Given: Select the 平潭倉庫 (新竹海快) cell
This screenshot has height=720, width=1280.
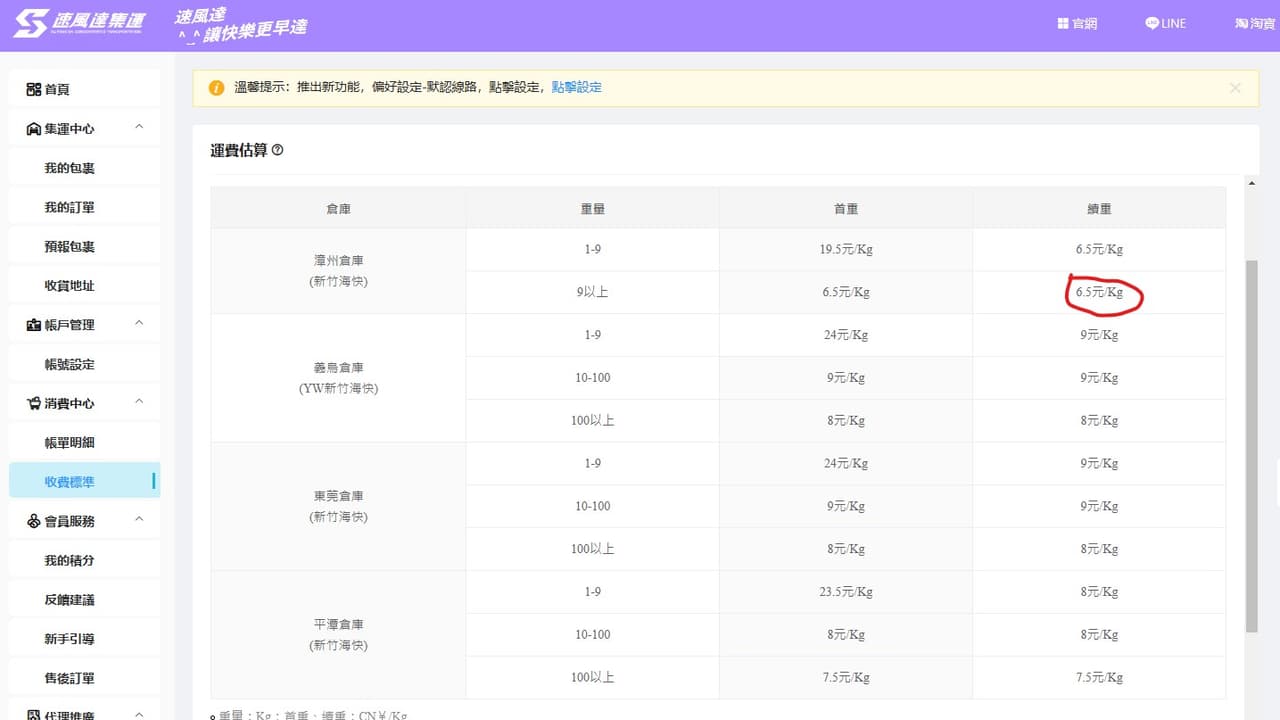Looking at the screenshot, I should (339, 634).
